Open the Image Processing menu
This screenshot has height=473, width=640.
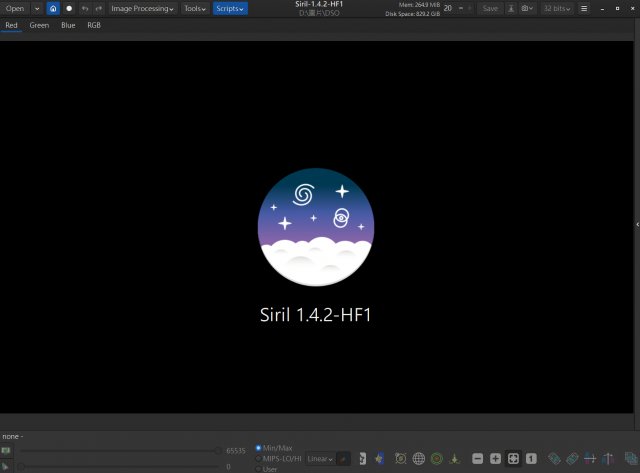point(142,8)
